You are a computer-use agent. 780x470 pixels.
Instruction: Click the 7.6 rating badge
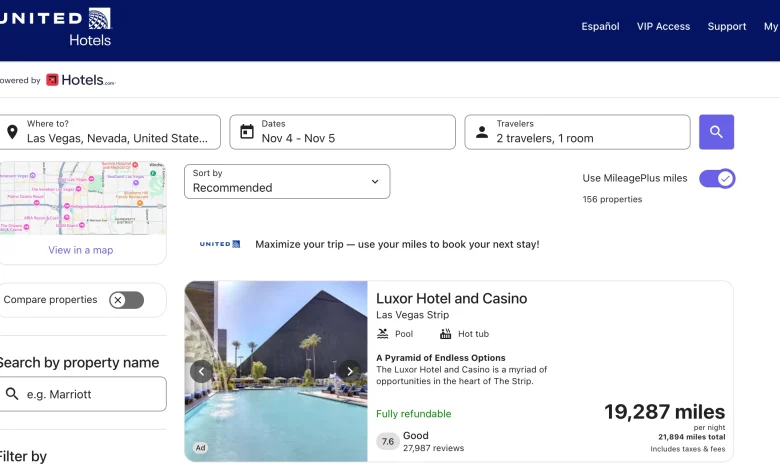[x=388, y=441]
